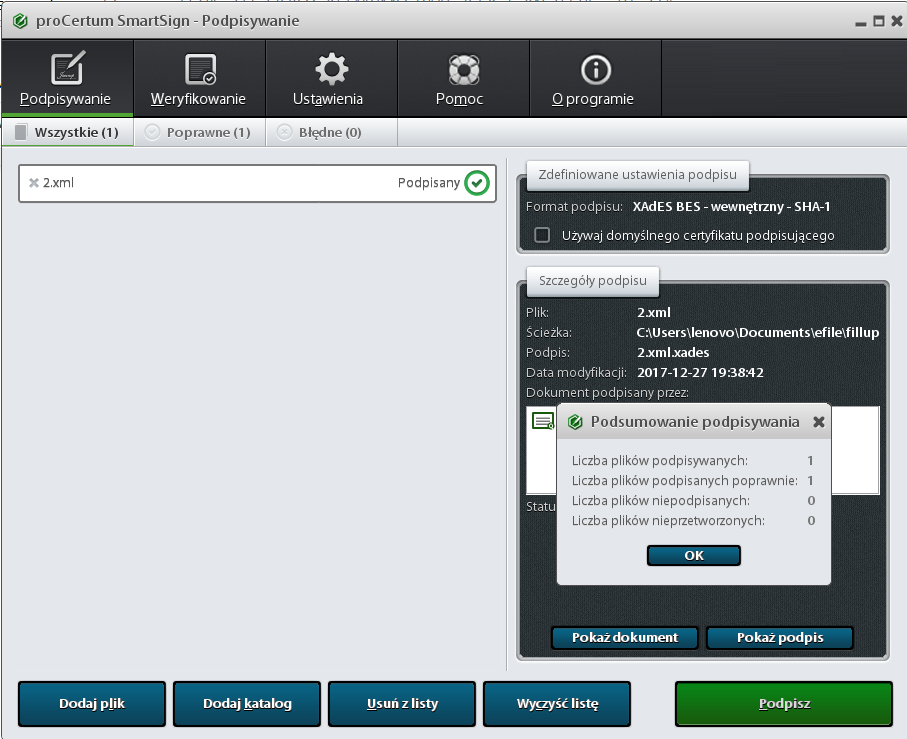This screenshot has height=739, width=907.
Task: Click the signature file name 2.xml.xades
Action: pyautogui.click(x=673, y=352)
